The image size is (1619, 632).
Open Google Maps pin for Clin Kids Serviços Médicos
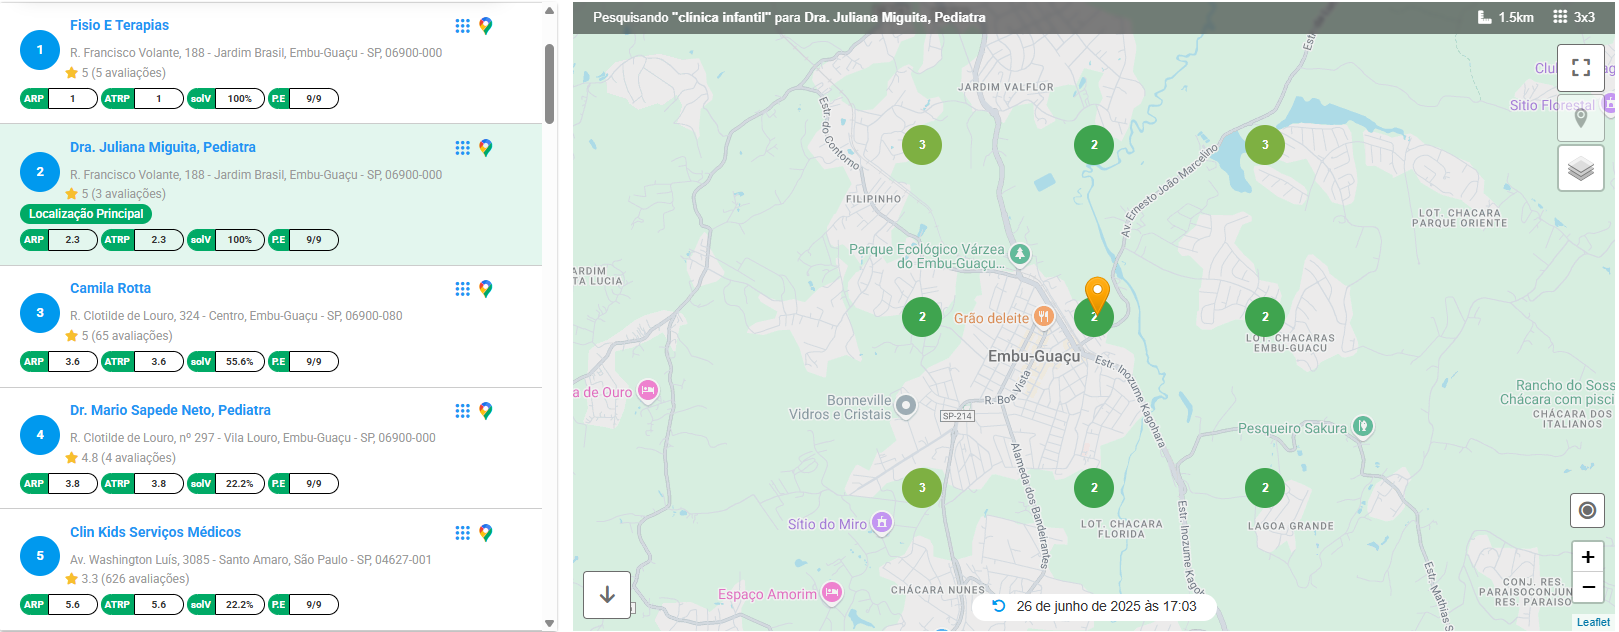(x=486, y=533)
